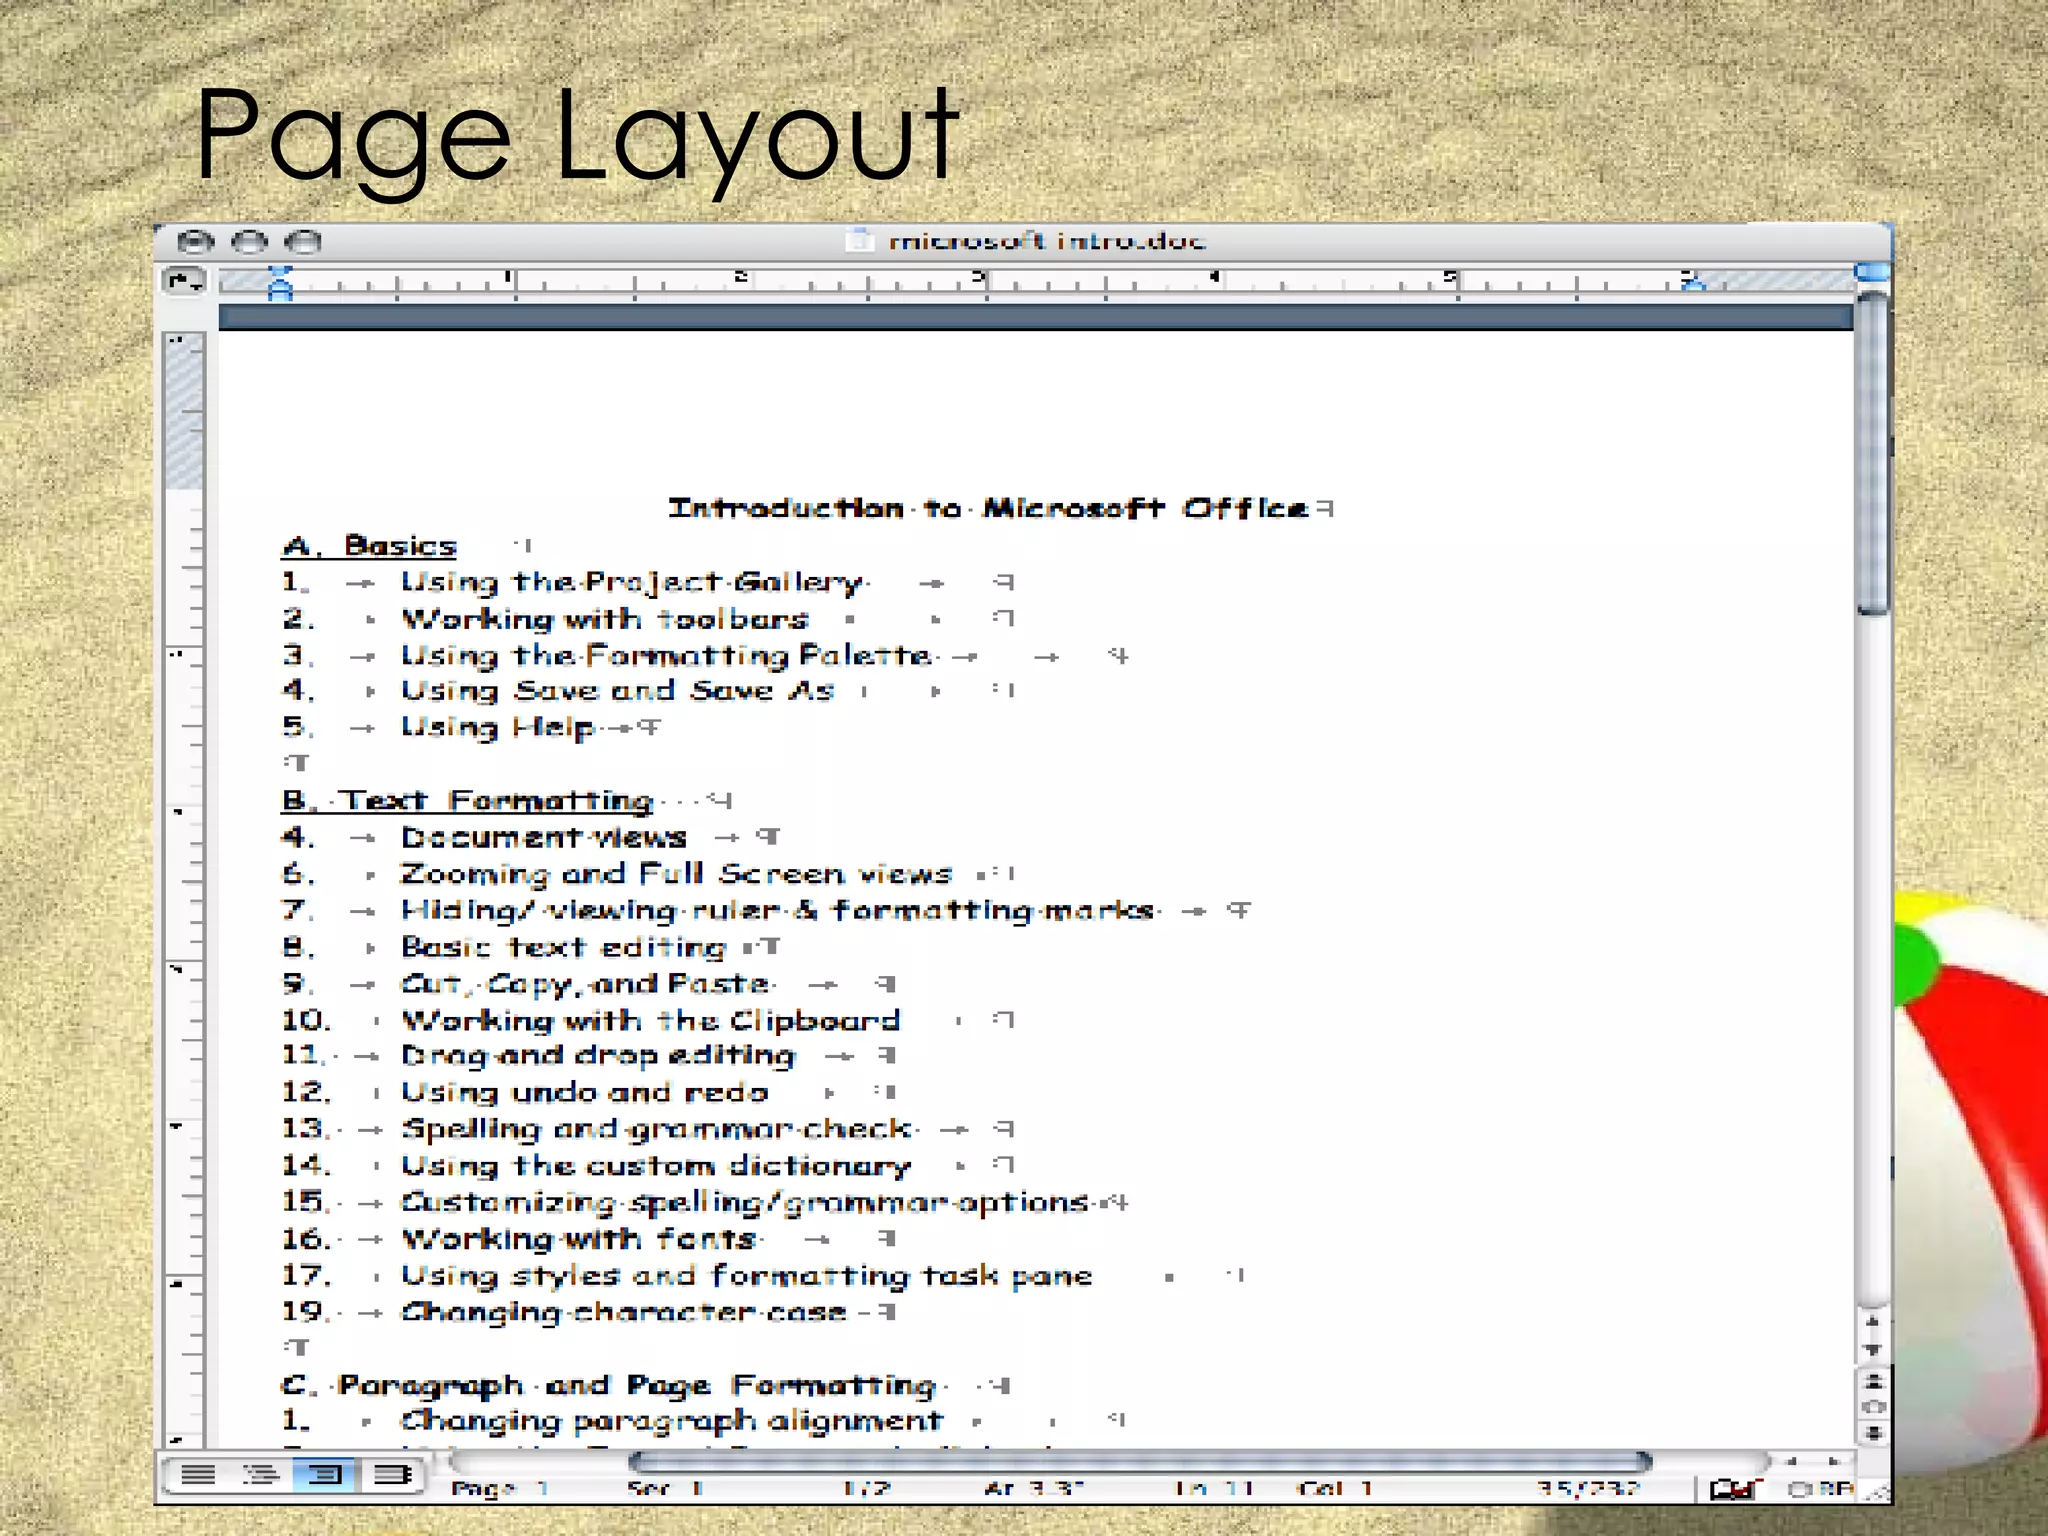Viewport: 2048px width, 1536px height.
Task: Click the window resize grip at the corner
Action: [1877, 1490]
